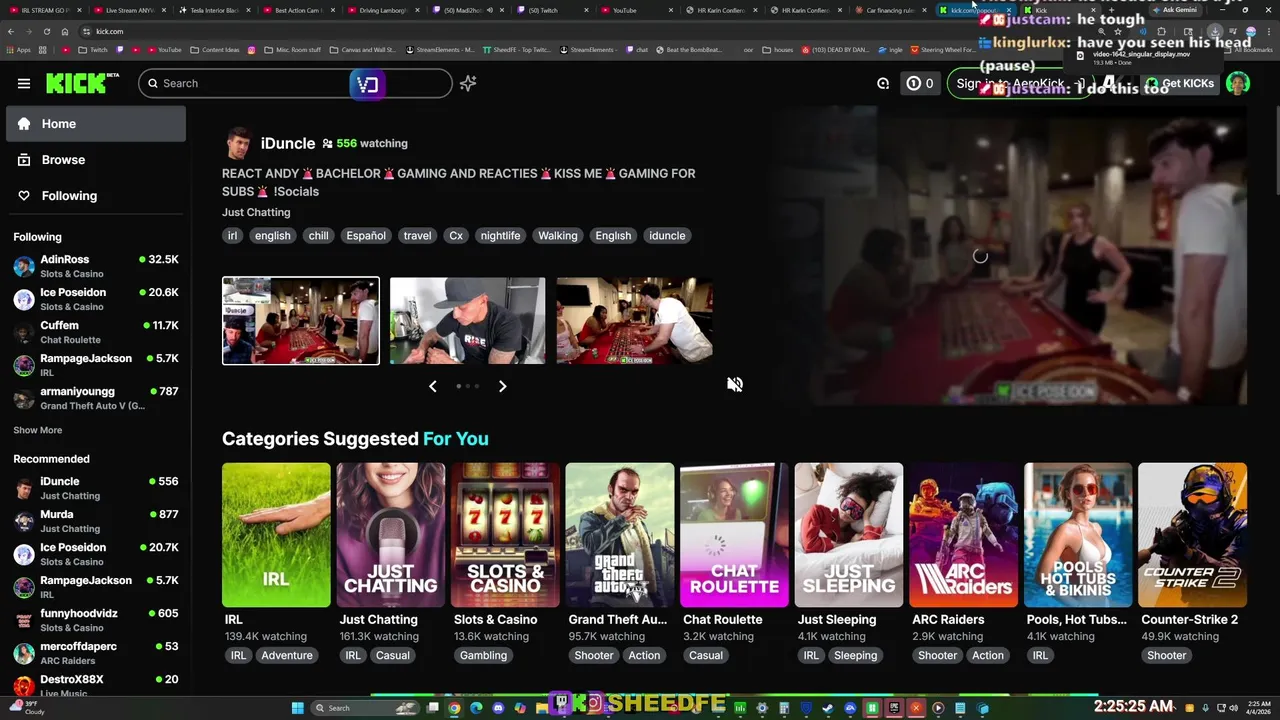Open the Browse sidebar item

[96, 160]
